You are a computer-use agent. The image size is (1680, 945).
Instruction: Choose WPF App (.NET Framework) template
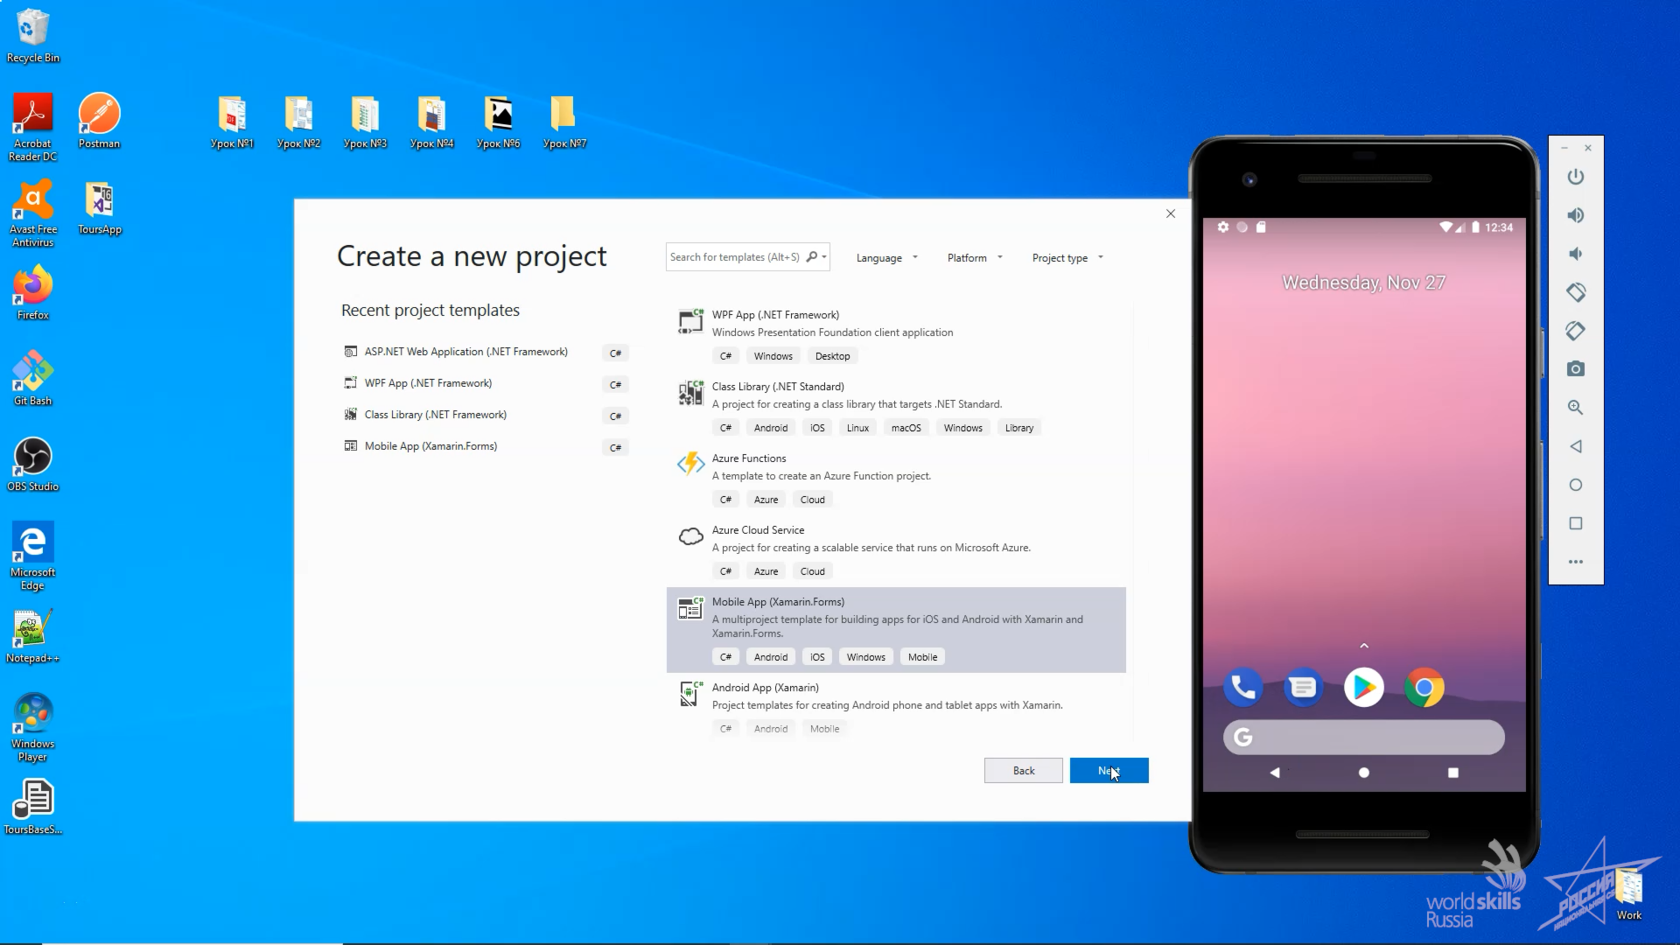tap(896, 335)
